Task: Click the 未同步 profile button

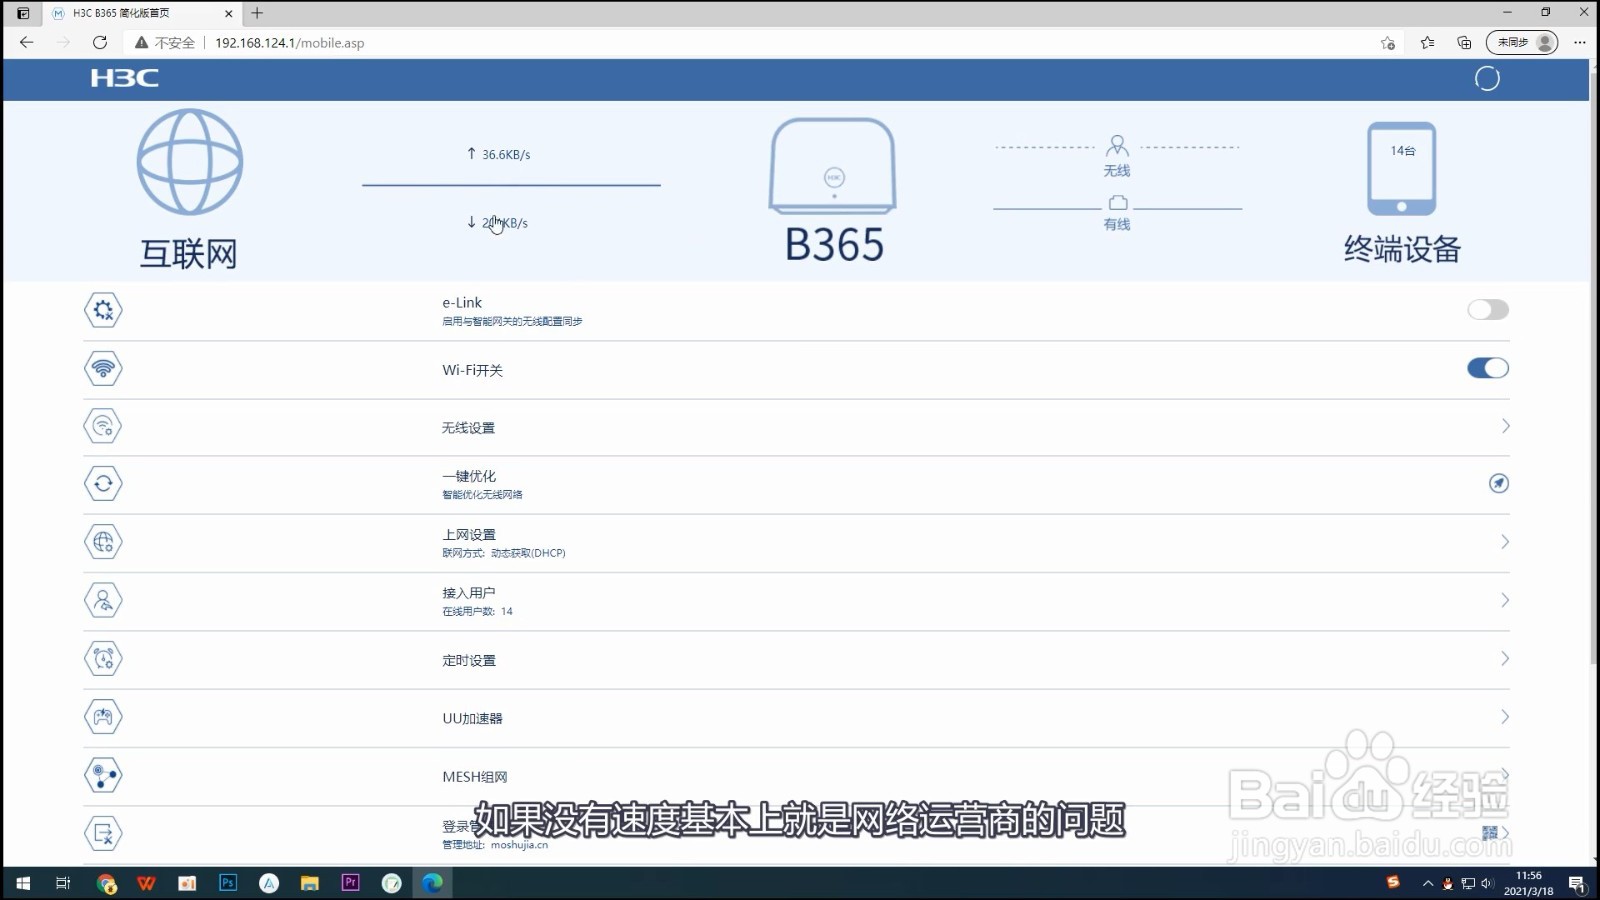Action: pos(1522,42)
